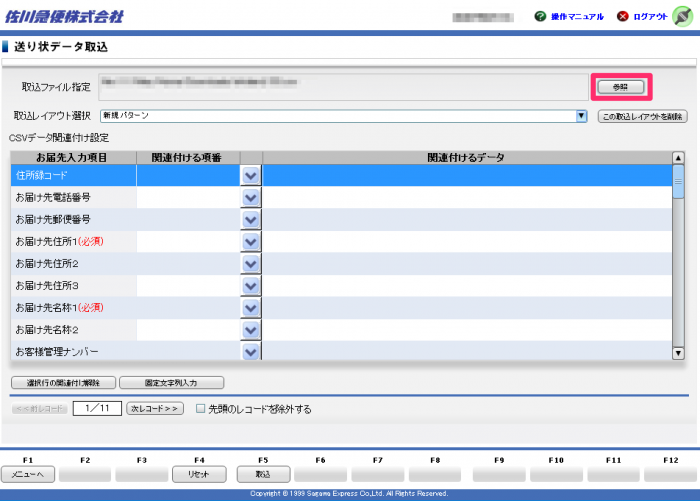This screenshot has width=700, height=501.
Task: Click 選択行の関連付け解除 button
Action: pyautogui.click(x=63, y=383)
